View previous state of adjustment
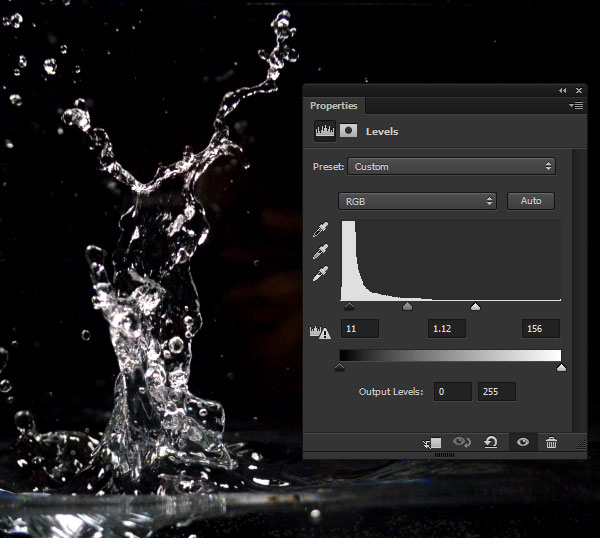600x538 pixels. coord(461,443)
